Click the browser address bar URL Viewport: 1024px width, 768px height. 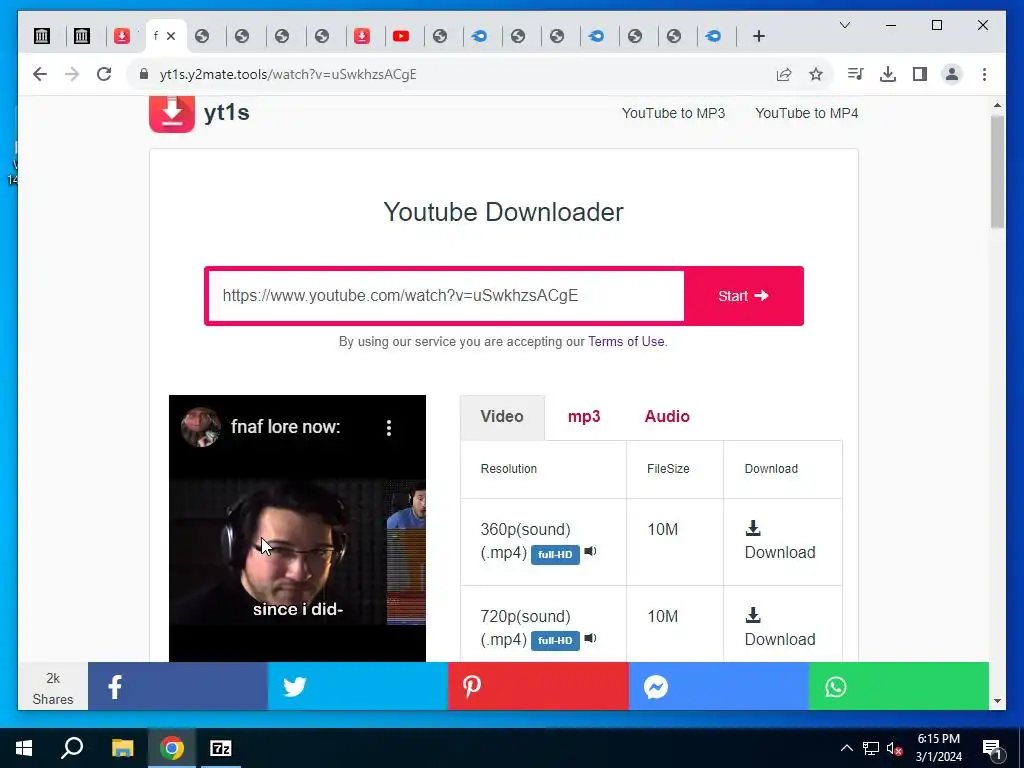pos(287,74)
